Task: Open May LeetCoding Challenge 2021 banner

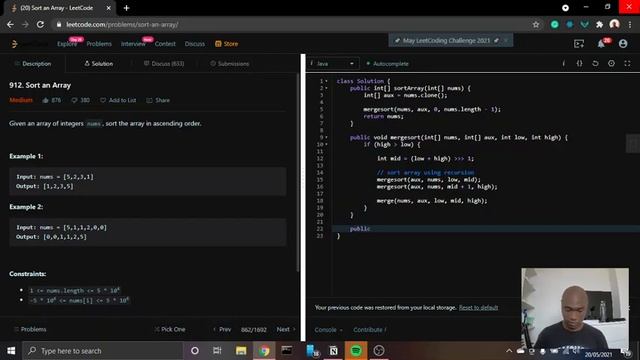Action: coord(446,40)
